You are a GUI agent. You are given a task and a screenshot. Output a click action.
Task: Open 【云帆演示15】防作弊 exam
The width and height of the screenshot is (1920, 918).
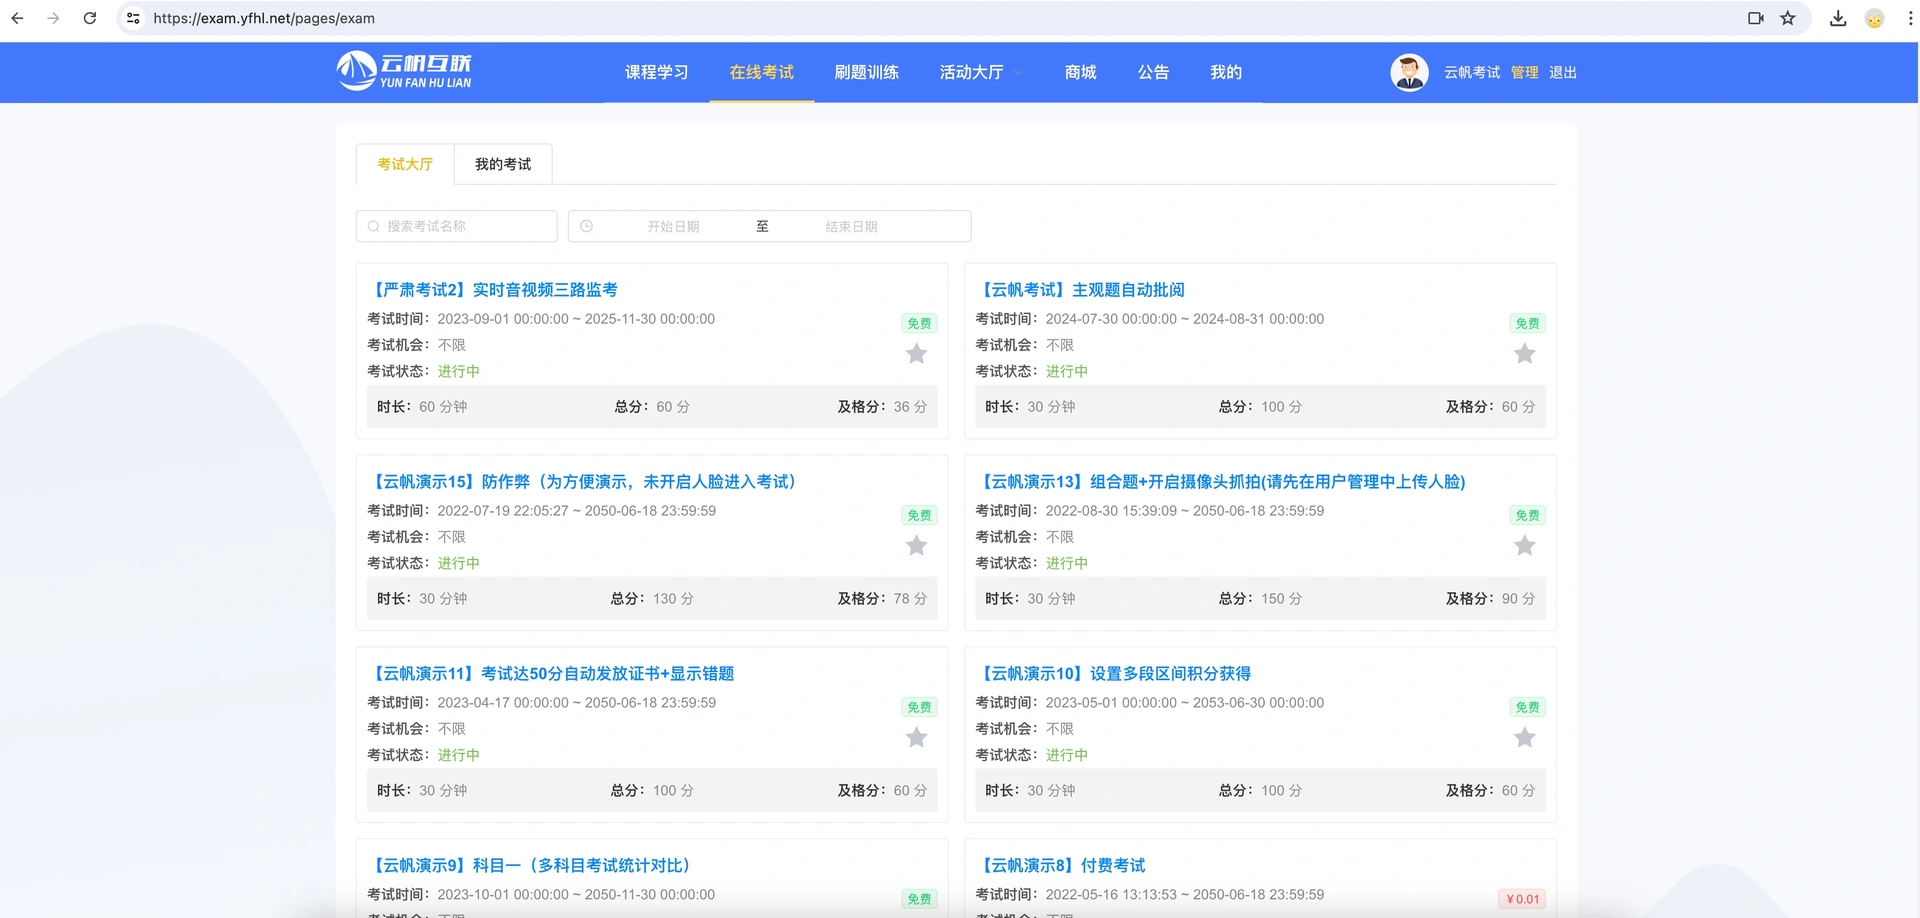click(584, 482)
